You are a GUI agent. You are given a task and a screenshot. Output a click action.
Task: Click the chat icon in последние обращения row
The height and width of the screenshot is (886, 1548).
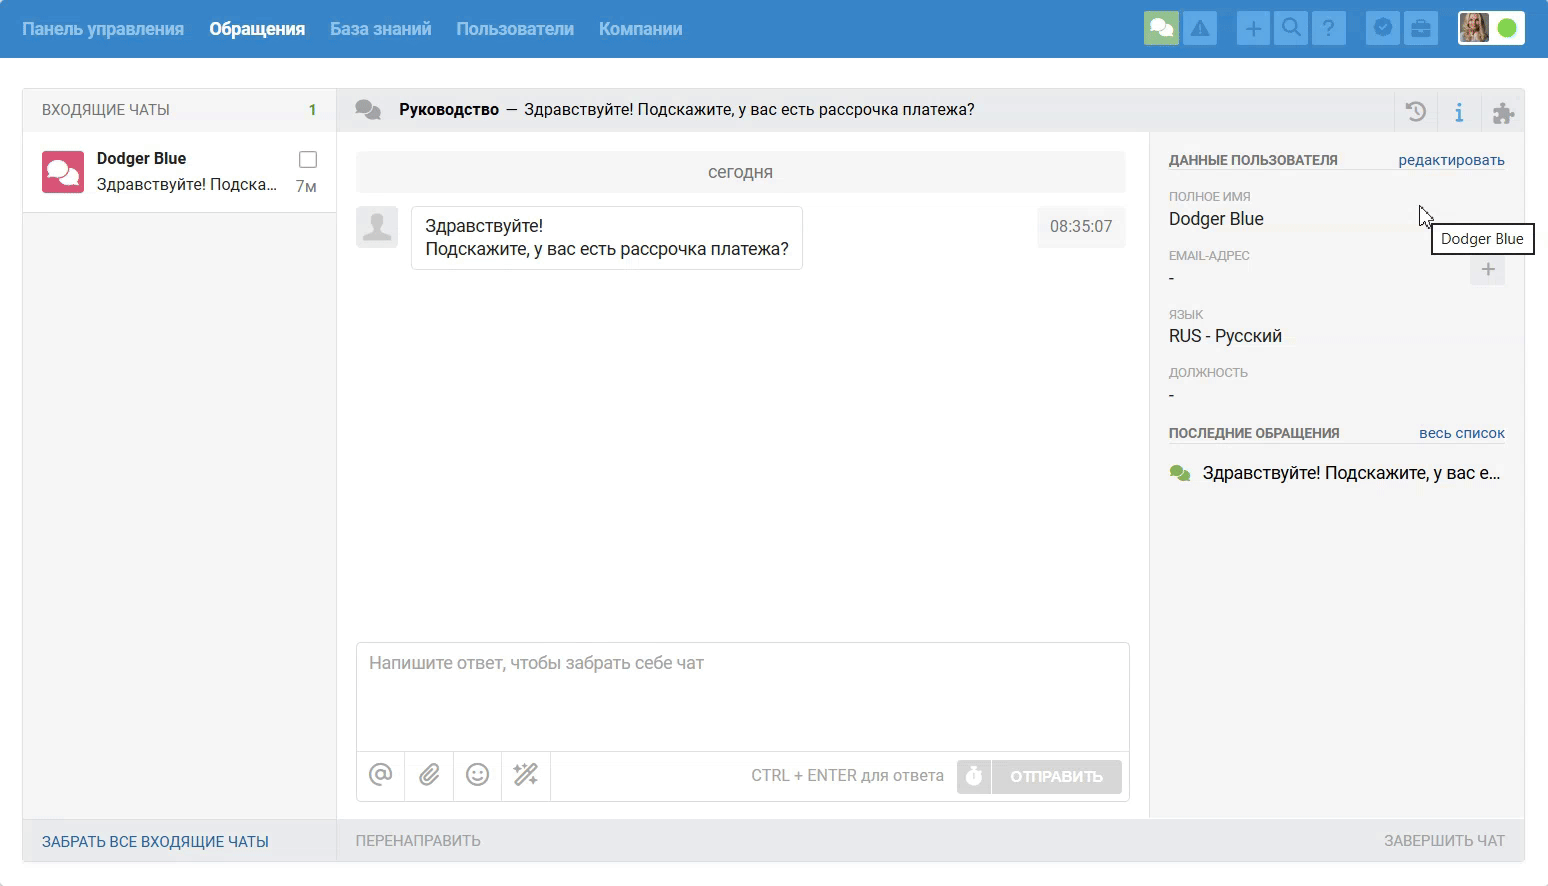pyautogui.click(x=1180, y=473)
